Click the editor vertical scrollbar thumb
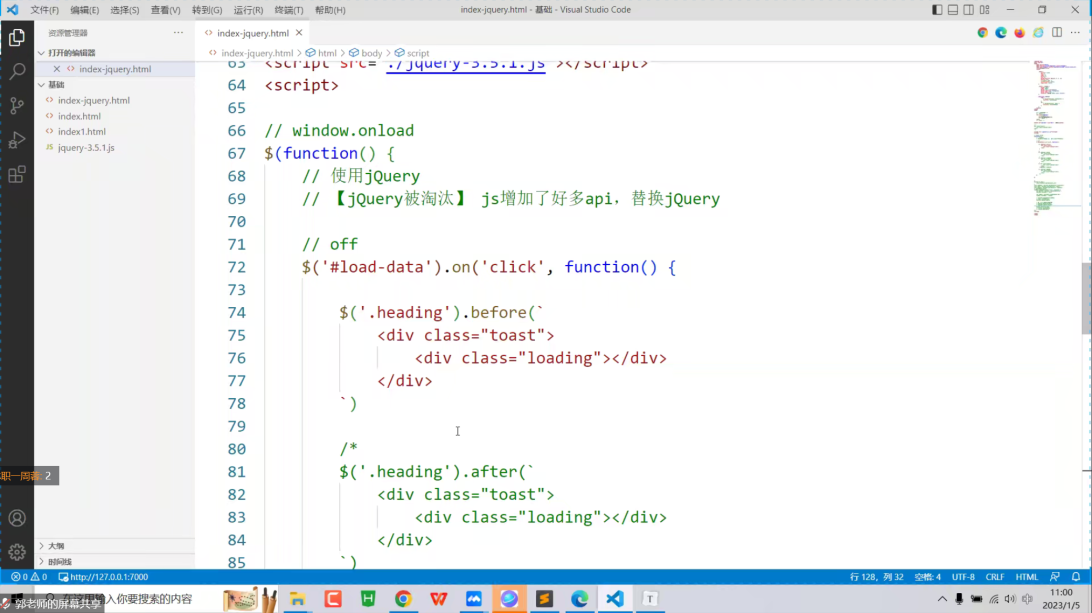The width and height of the screenshot is (1092, 613). 1086,298
